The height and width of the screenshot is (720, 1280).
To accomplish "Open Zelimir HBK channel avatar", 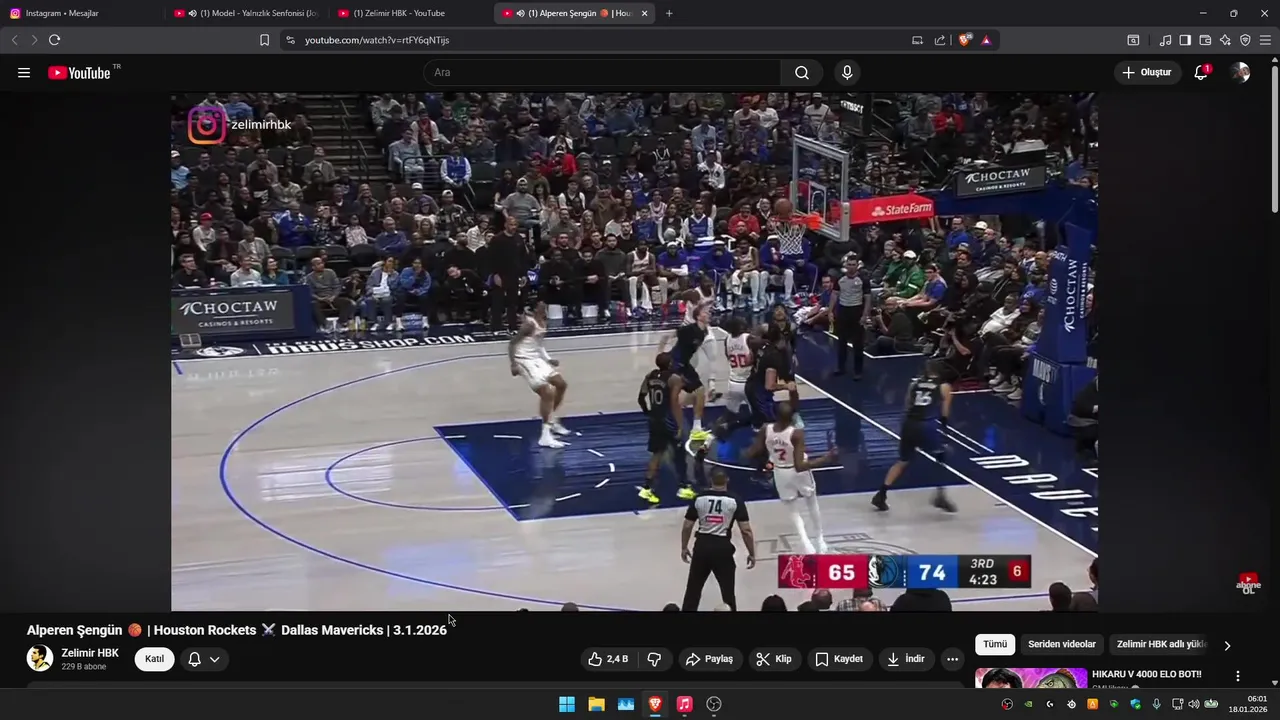I will point(40,658).
